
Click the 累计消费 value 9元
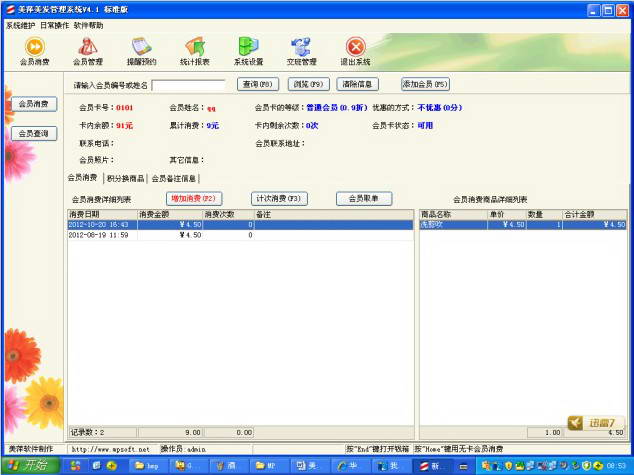pyautogui.click(x=213, y=126)
